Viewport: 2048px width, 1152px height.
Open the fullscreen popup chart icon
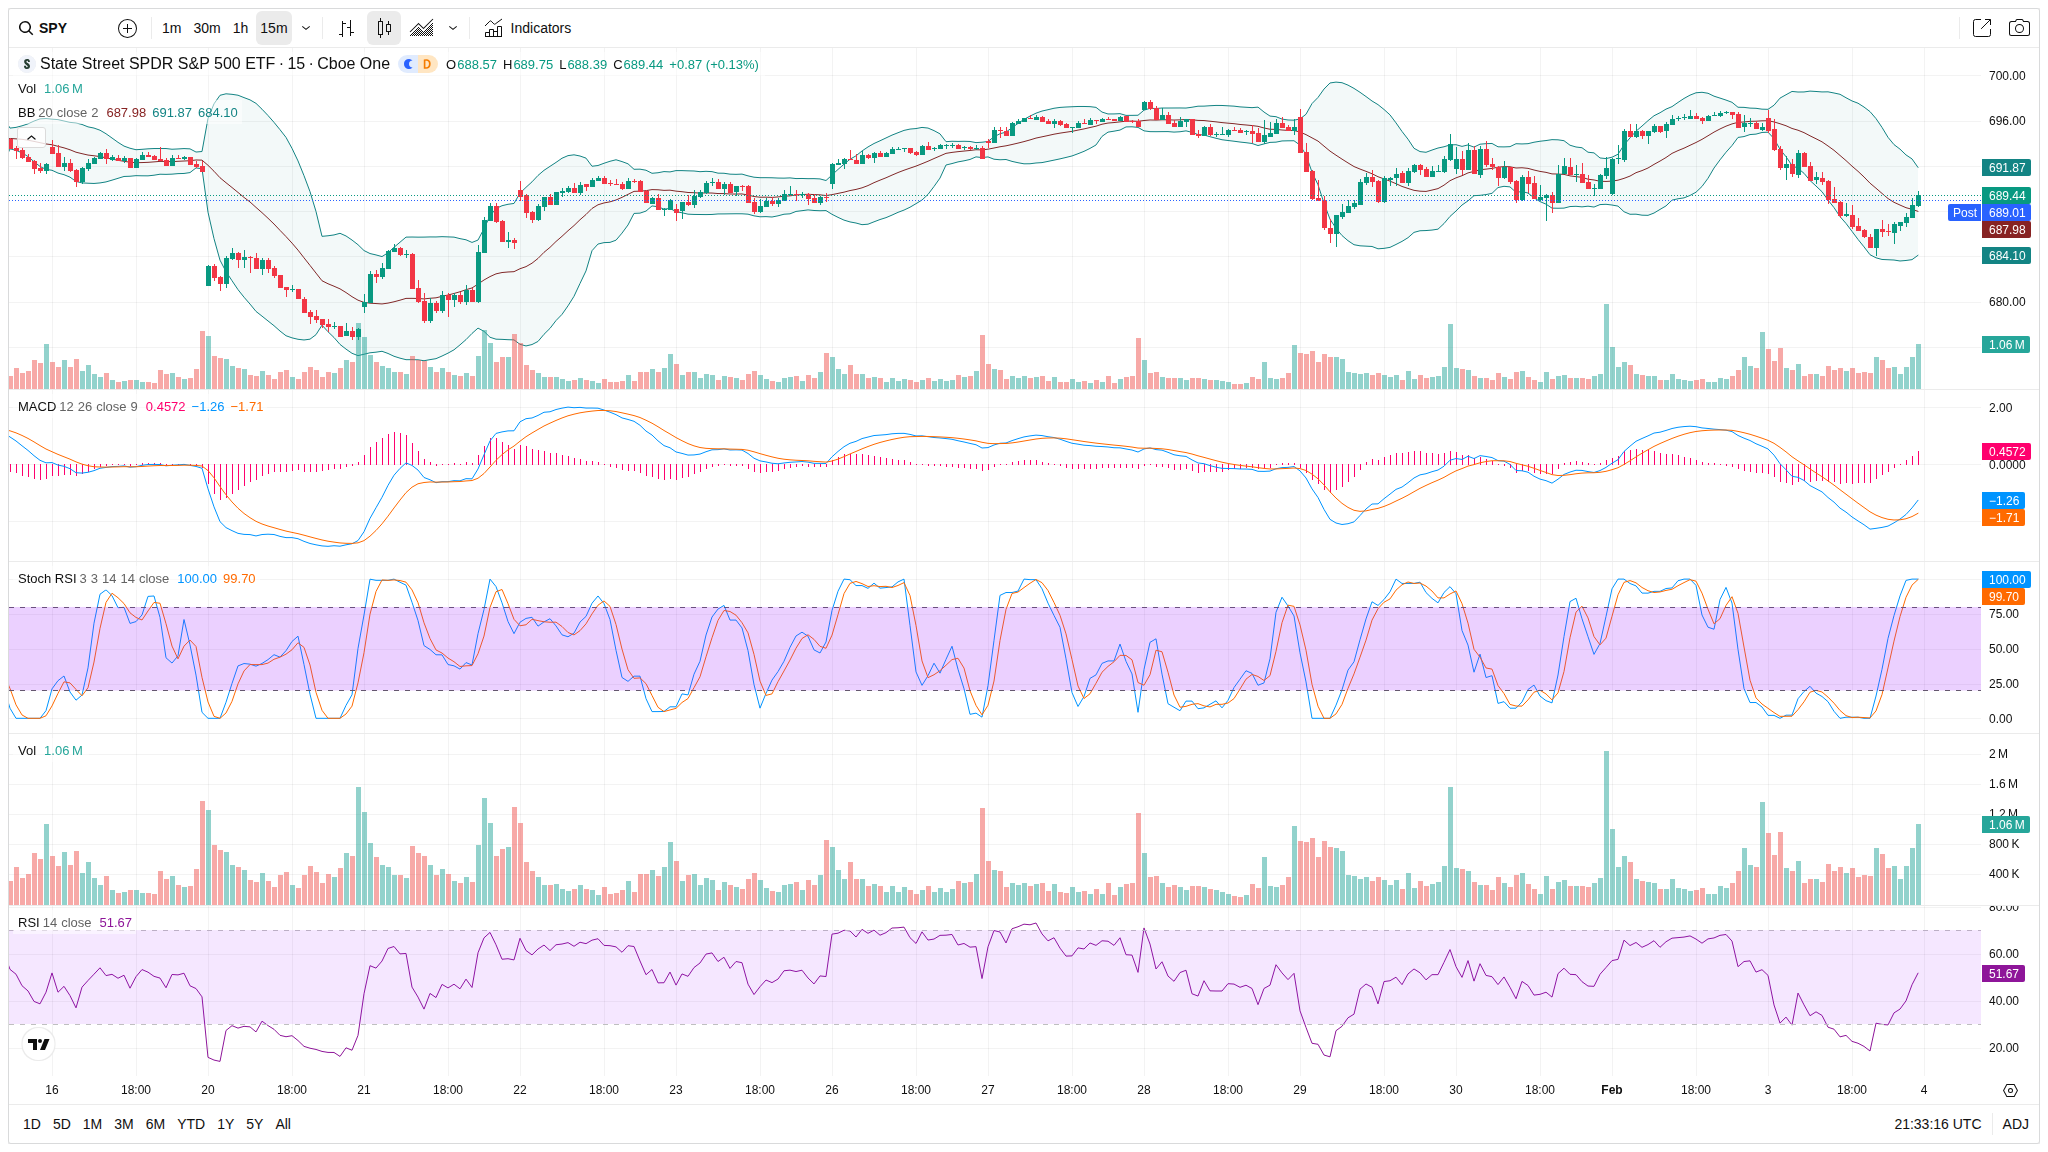click(x=1981, y=28)
